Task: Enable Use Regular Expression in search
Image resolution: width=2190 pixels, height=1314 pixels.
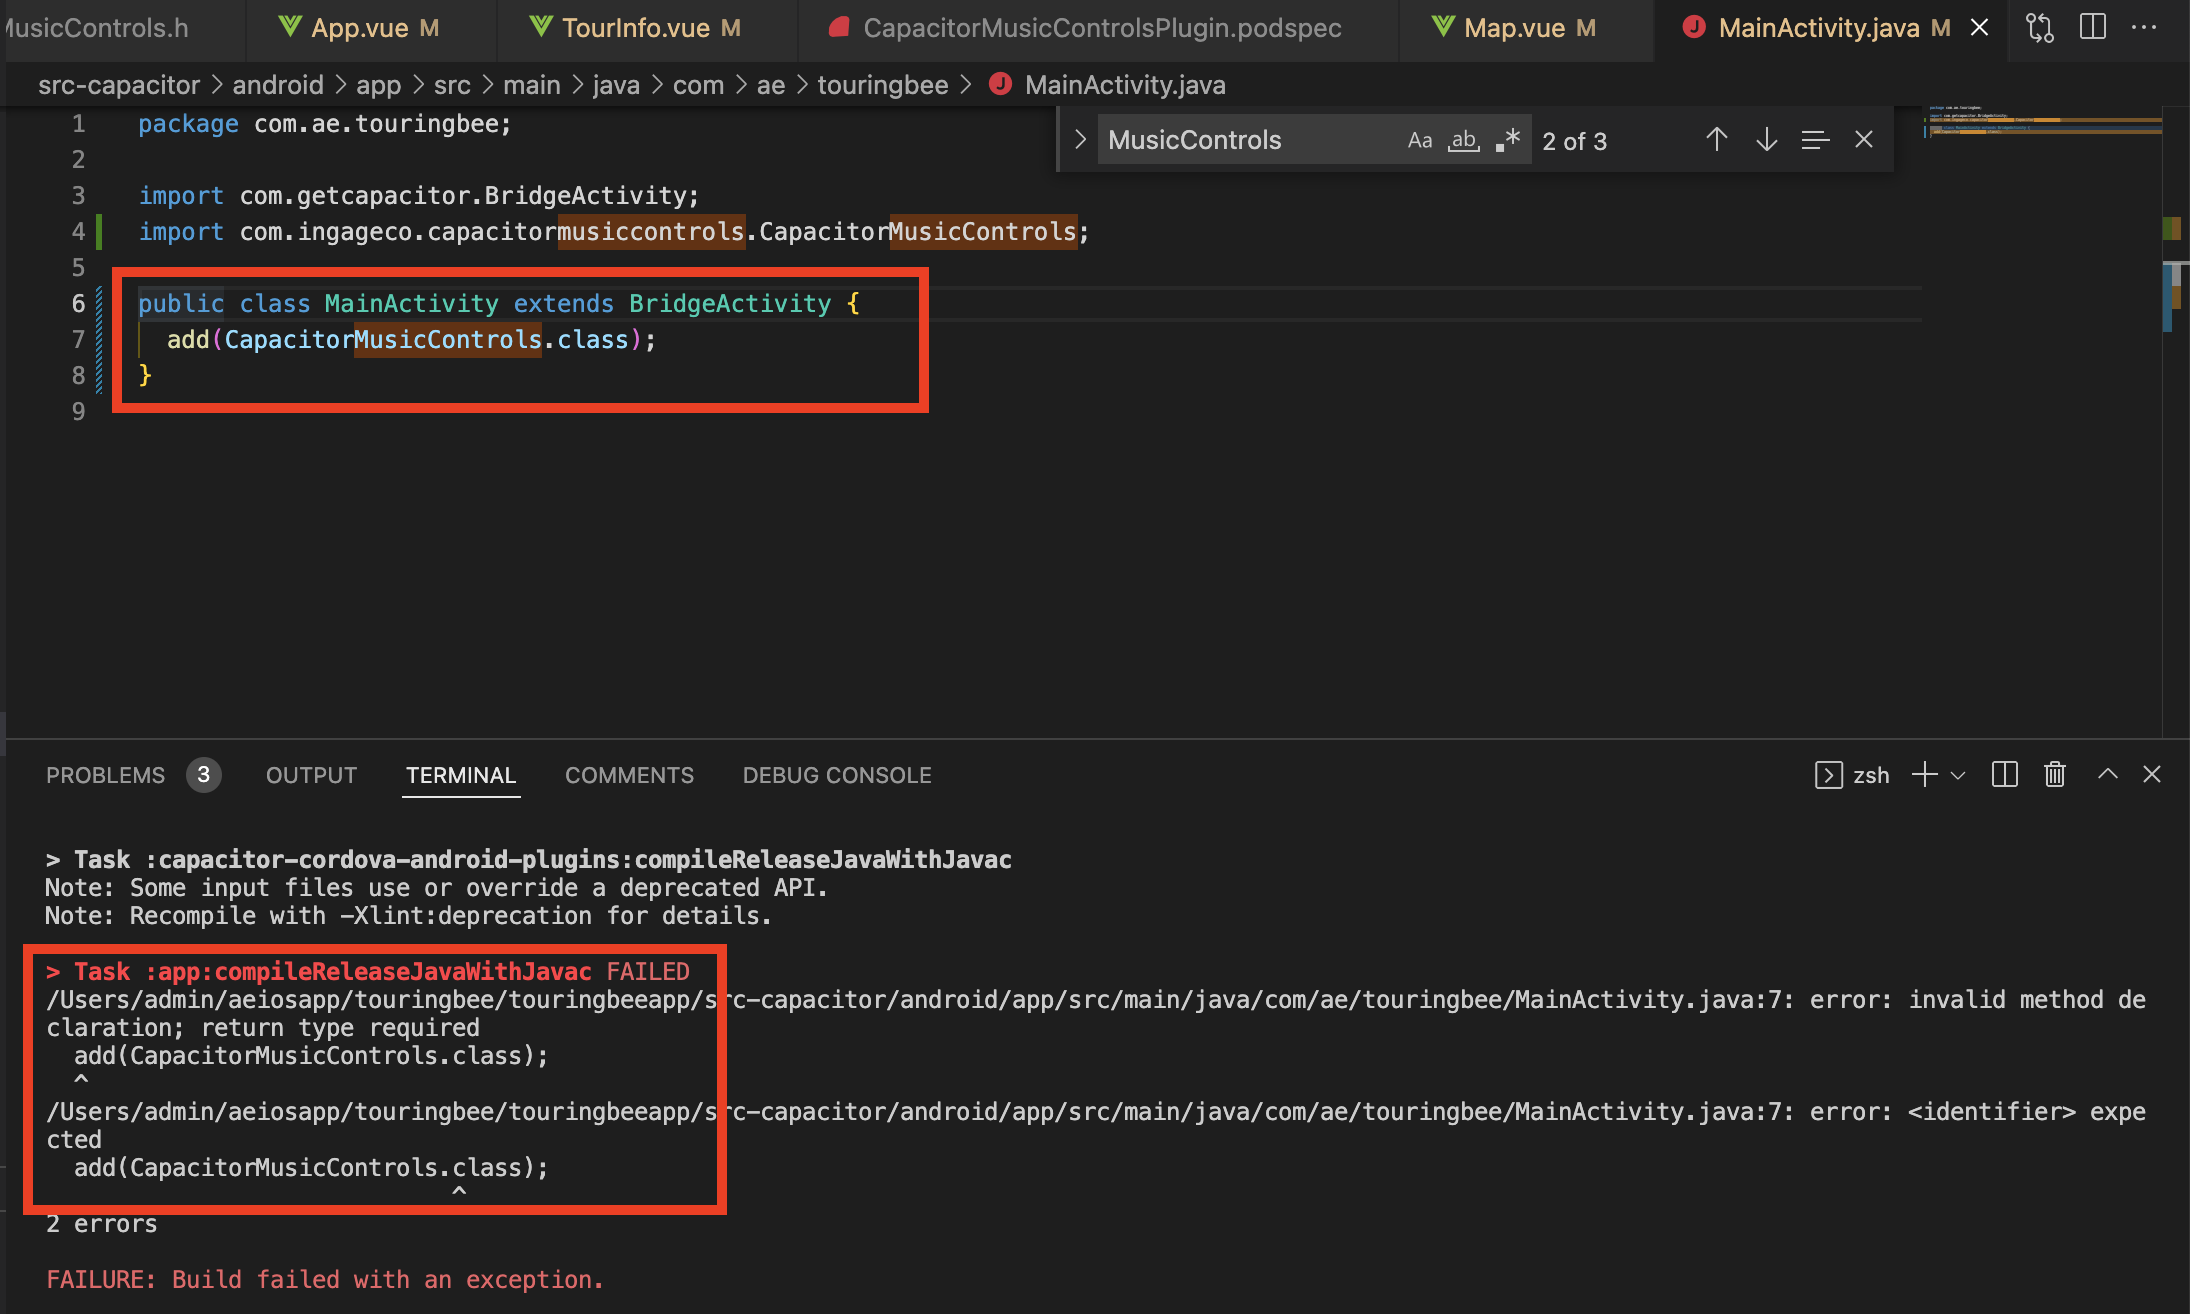Action: click(x=1508, y=140)
